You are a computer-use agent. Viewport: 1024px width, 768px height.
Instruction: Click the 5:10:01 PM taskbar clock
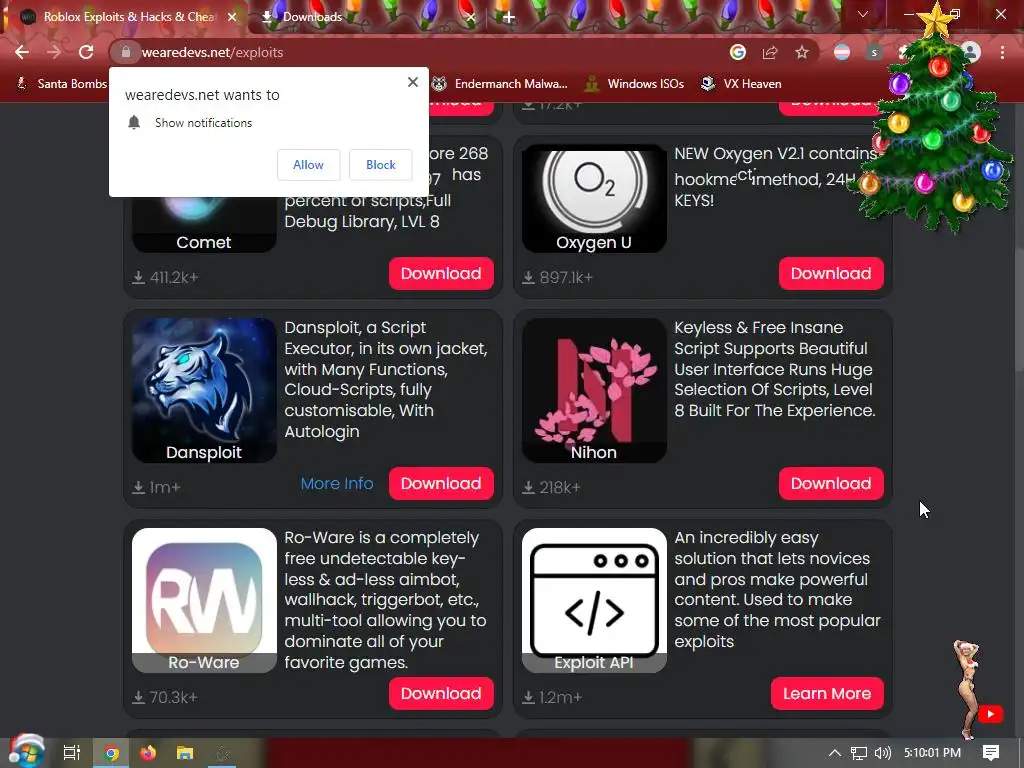[933, 753]
